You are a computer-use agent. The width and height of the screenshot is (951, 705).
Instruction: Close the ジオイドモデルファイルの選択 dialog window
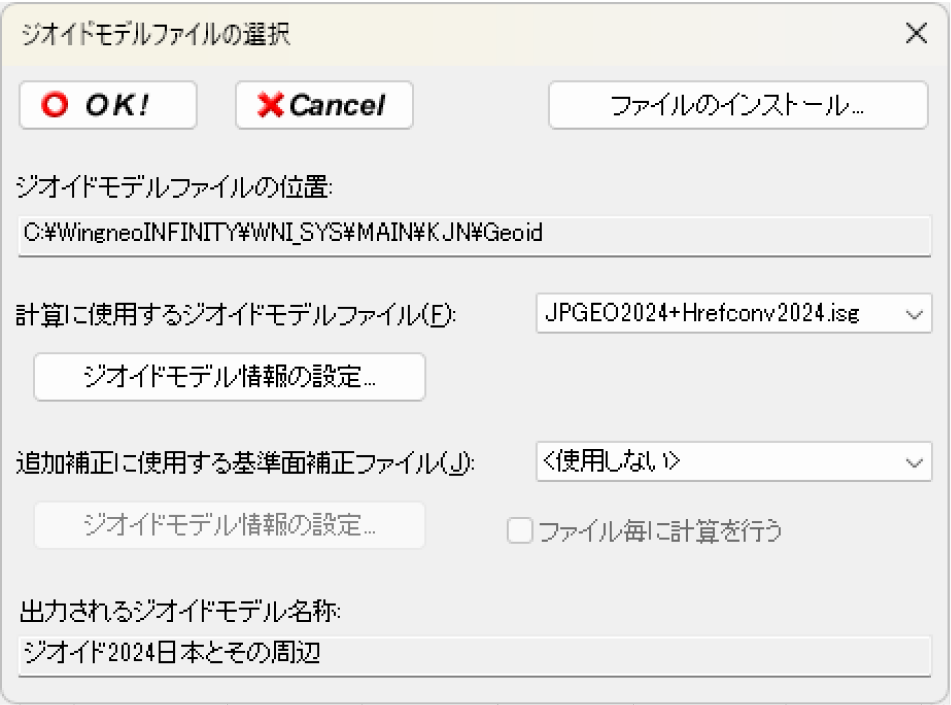point(916,33)
